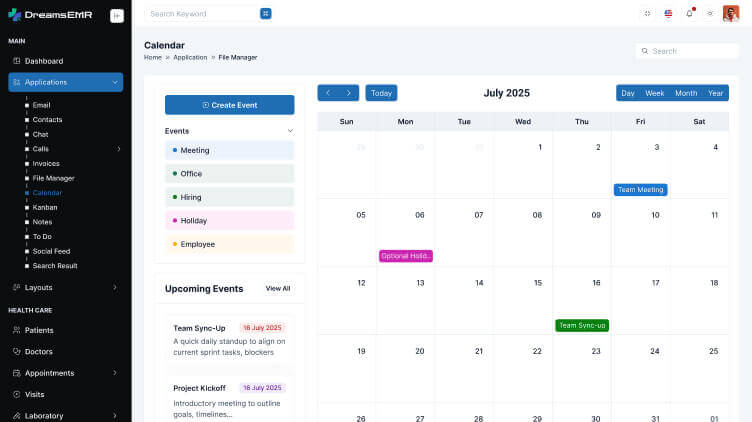752x422 pixels.
Task: Click the Patients sidebar icon
Action: coord(16,330)
